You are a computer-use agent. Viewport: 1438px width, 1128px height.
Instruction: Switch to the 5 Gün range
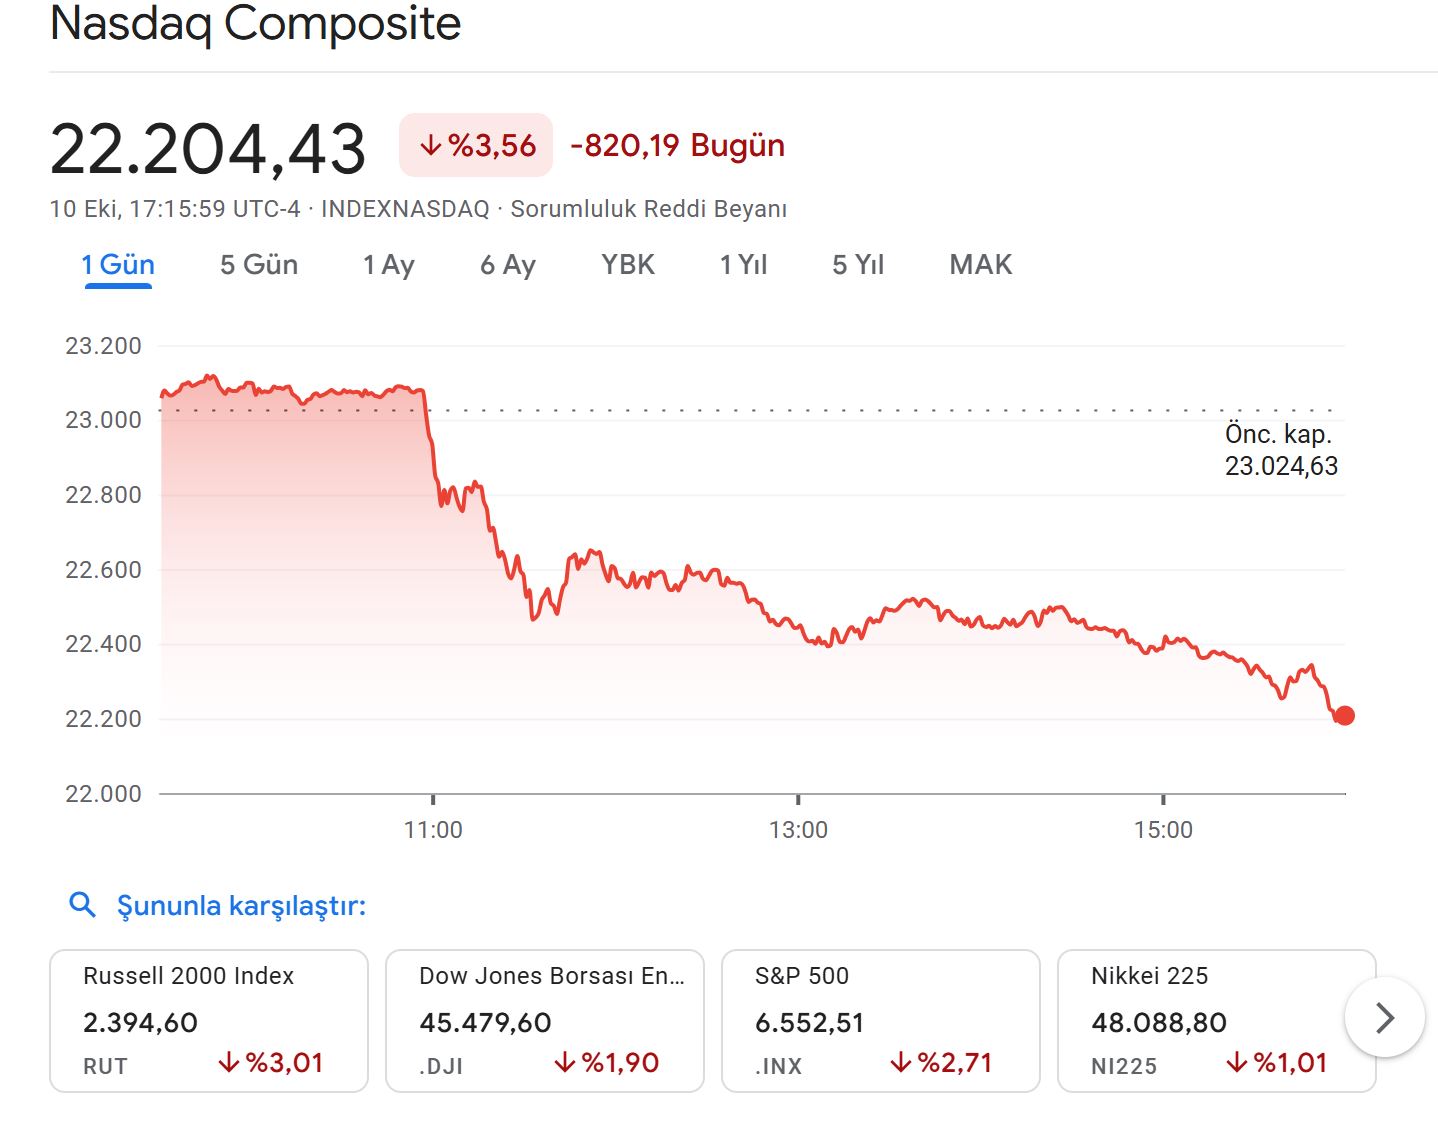point(259,265)
